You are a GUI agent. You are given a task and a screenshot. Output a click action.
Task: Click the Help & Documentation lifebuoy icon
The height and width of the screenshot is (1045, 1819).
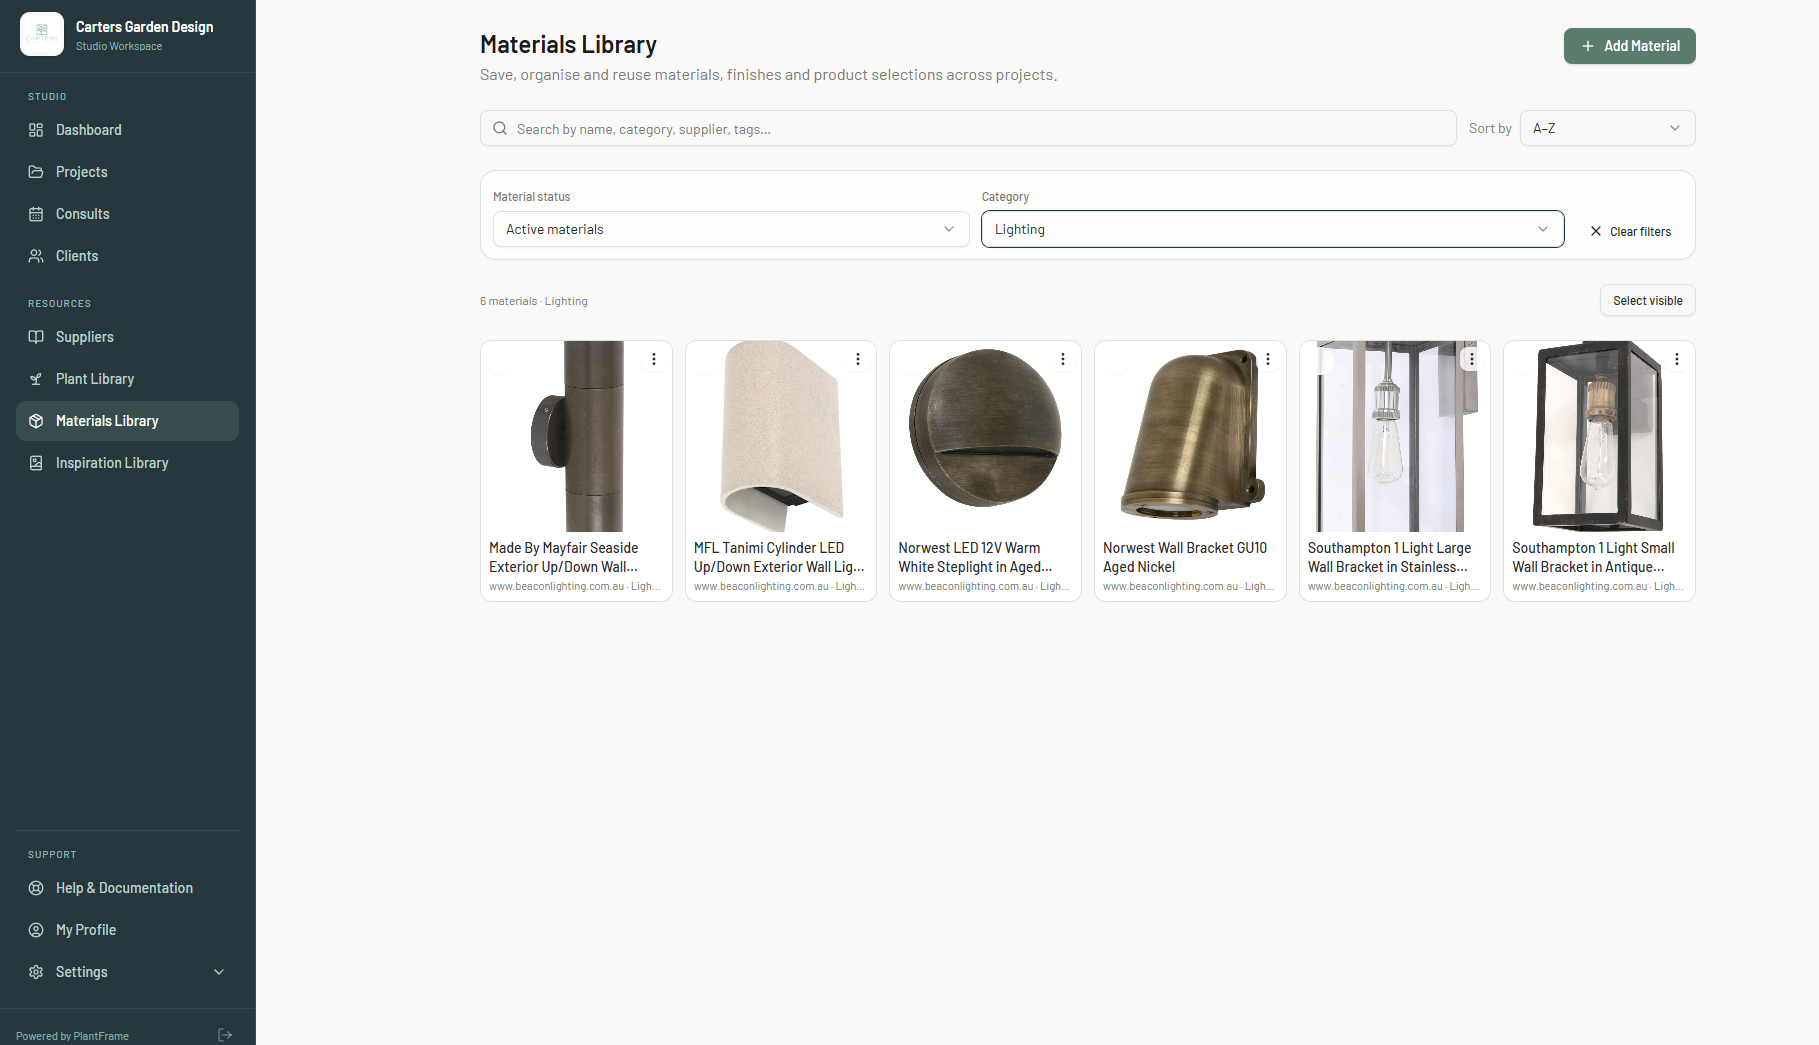pyautogui.click(x=36, y=888)
